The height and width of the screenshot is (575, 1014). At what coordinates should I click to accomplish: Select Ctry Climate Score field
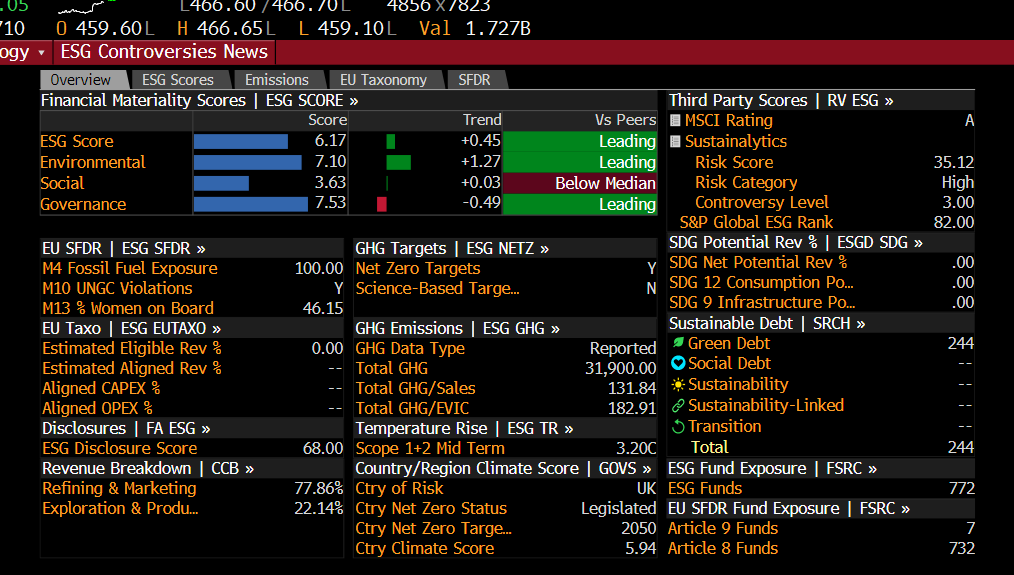click(x=506, y=548)
